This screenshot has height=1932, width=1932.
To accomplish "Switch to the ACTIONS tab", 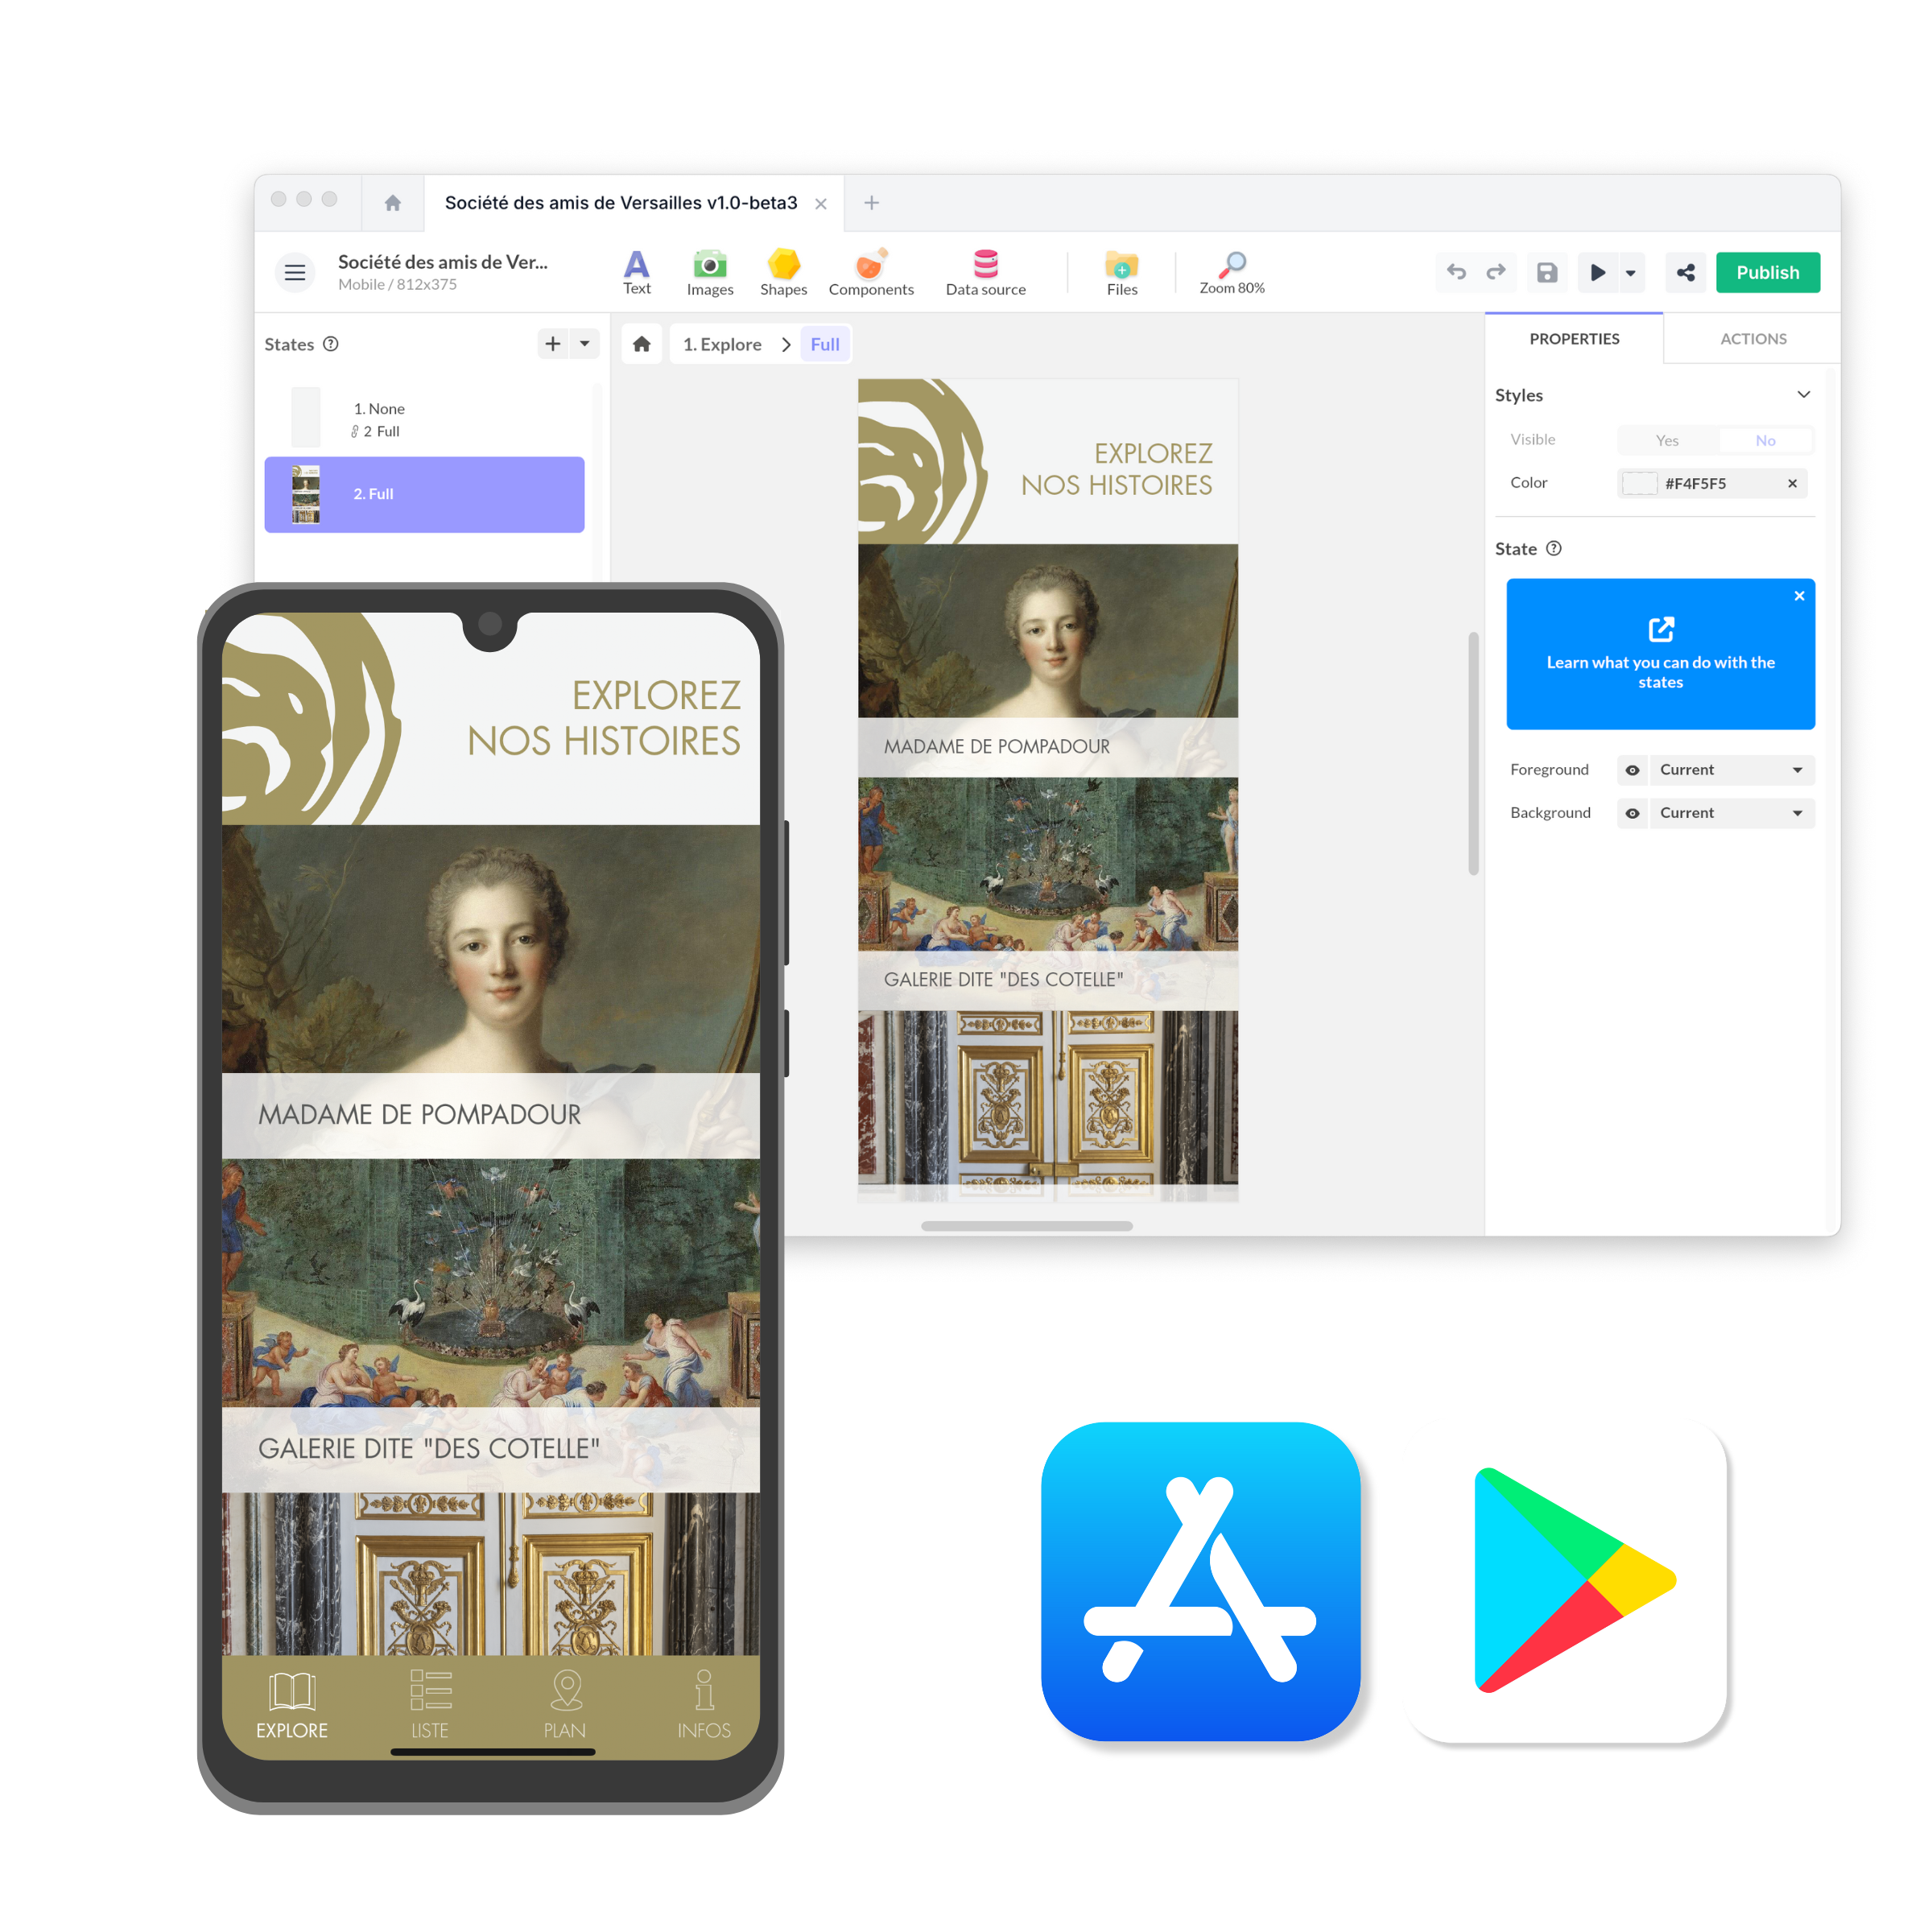I will 1752,336.
